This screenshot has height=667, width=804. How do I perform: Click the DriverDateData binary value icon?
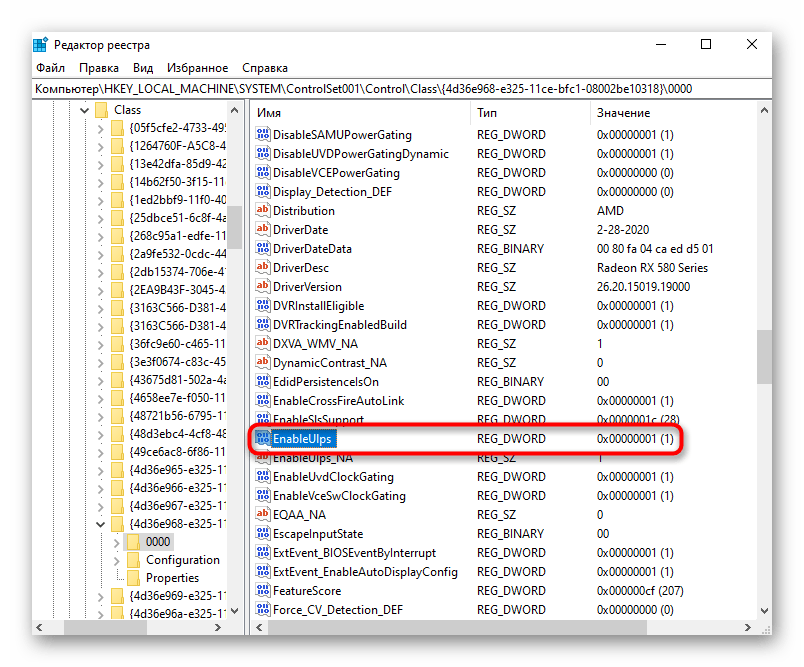(x=263, y=249)
